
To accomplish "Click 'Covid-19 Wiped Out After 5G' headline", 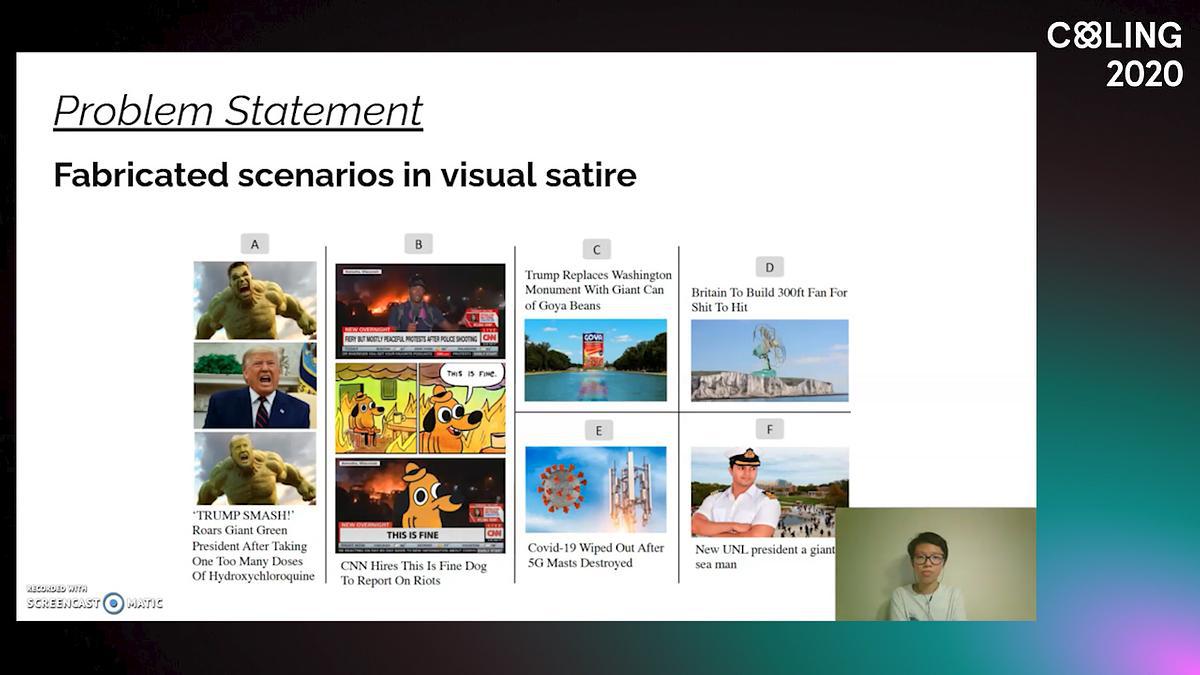I will point(595,555).
